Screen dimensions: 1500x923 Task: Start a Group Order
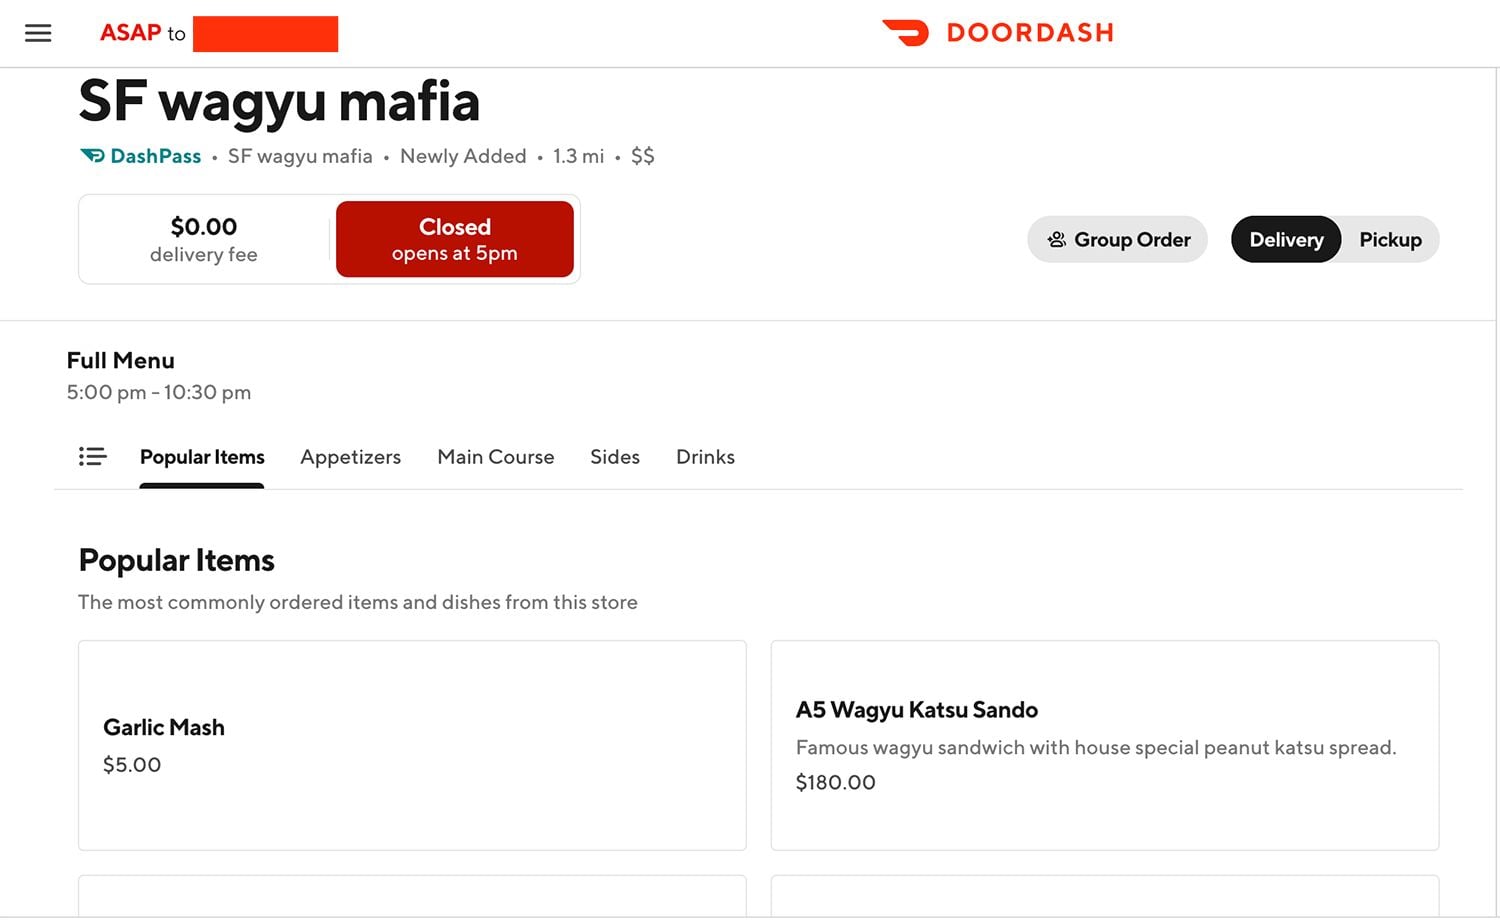(1131, 240)
